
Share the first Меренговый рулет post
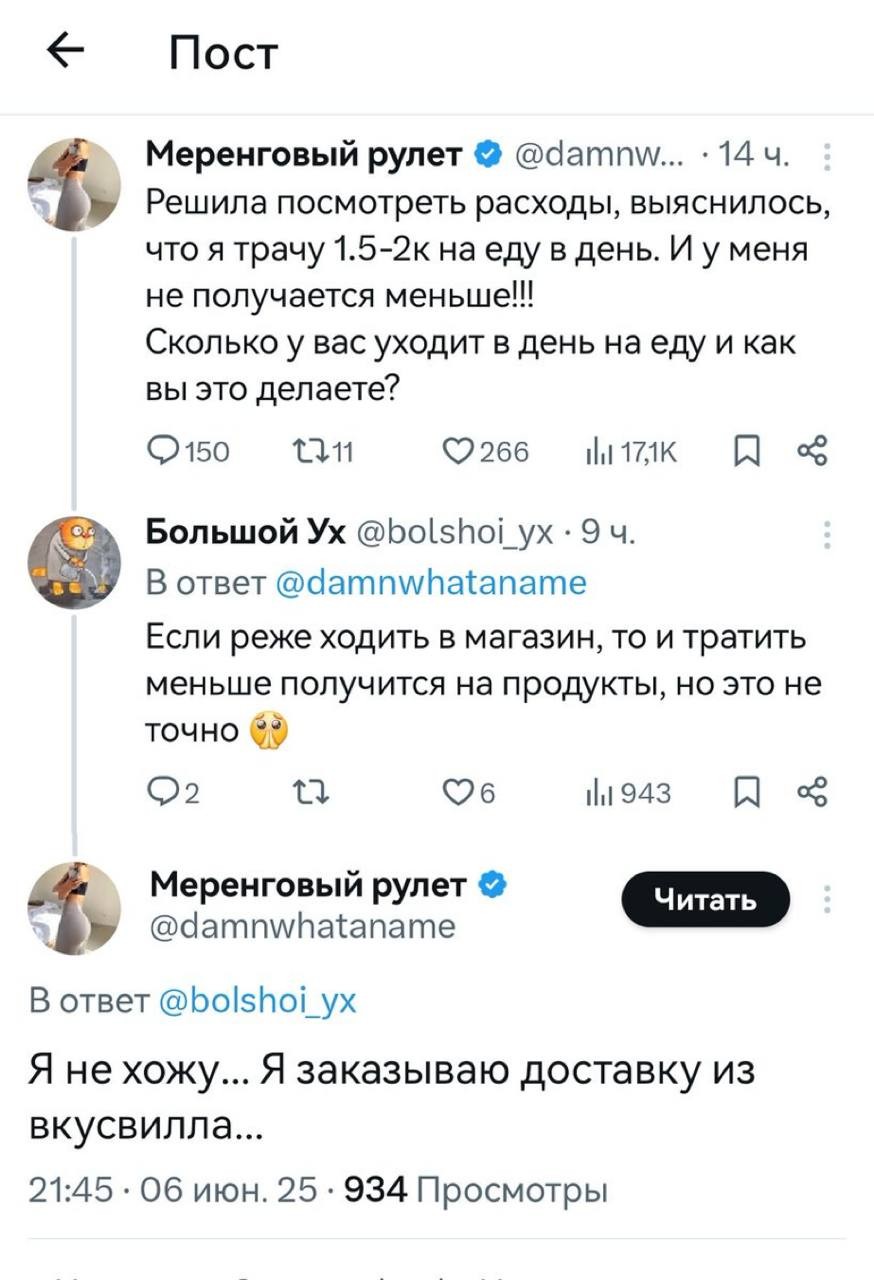pos(812,452)
